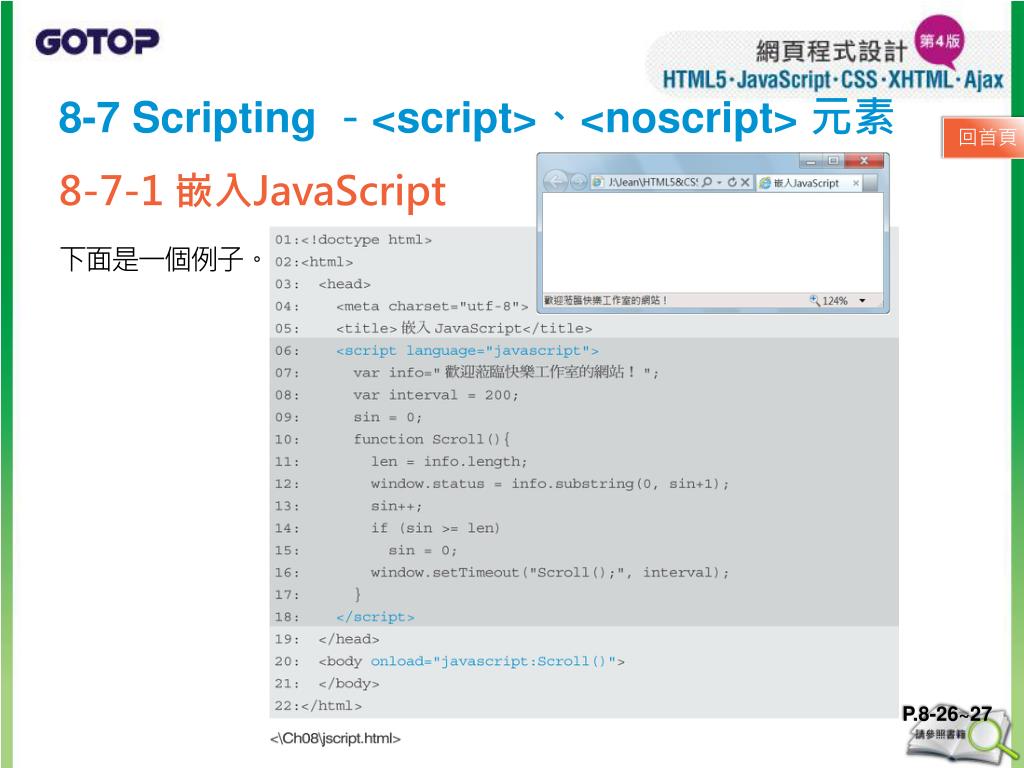Click the 124% zoom level
Viewport: 1024px width, 768px height.
tap(835, 300)
